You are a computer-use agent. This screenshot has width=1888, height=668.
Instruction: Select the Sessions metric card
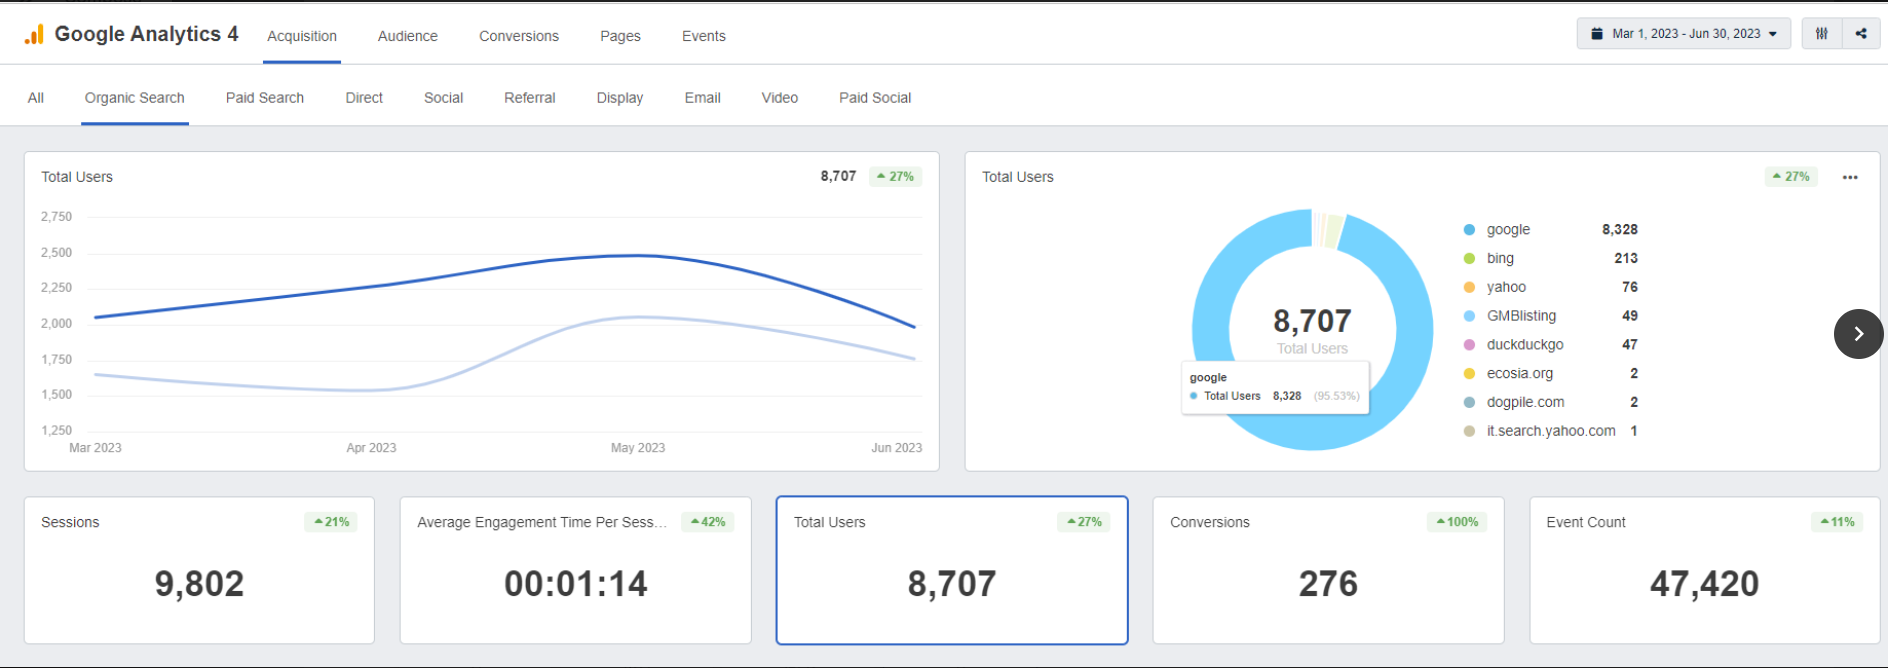click(199, 570)
